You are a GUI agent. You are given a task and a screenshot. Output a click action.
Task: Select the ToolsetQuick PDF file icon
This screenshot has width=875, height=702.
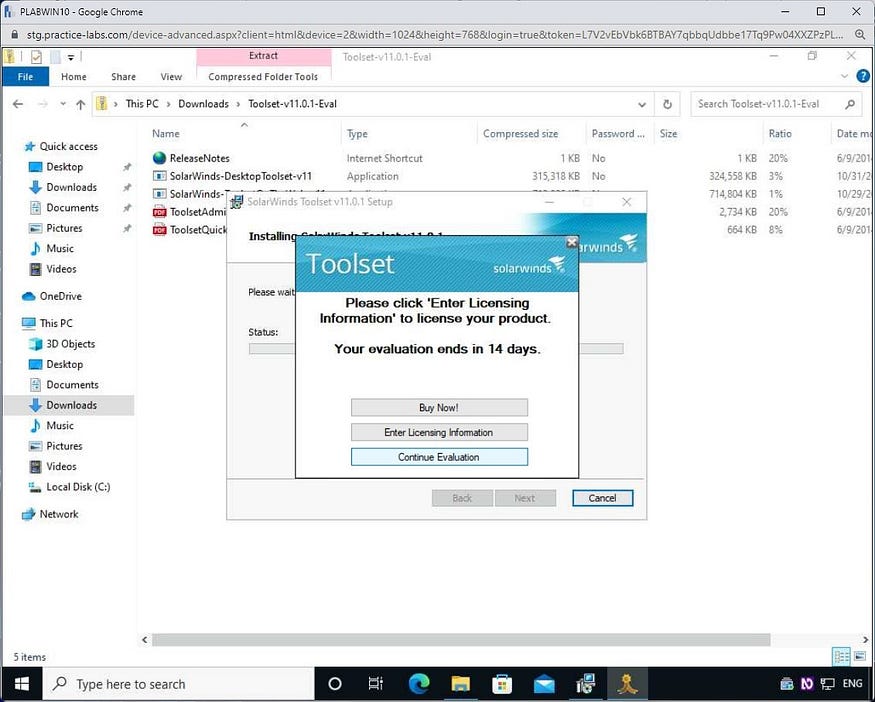click(x=160, y=230)
